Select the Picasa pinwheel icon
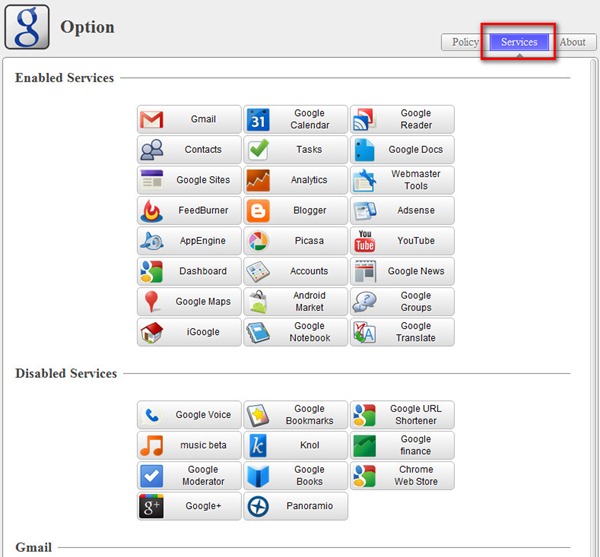Screen dimensions: 600x557 click(x=258, y=241)
